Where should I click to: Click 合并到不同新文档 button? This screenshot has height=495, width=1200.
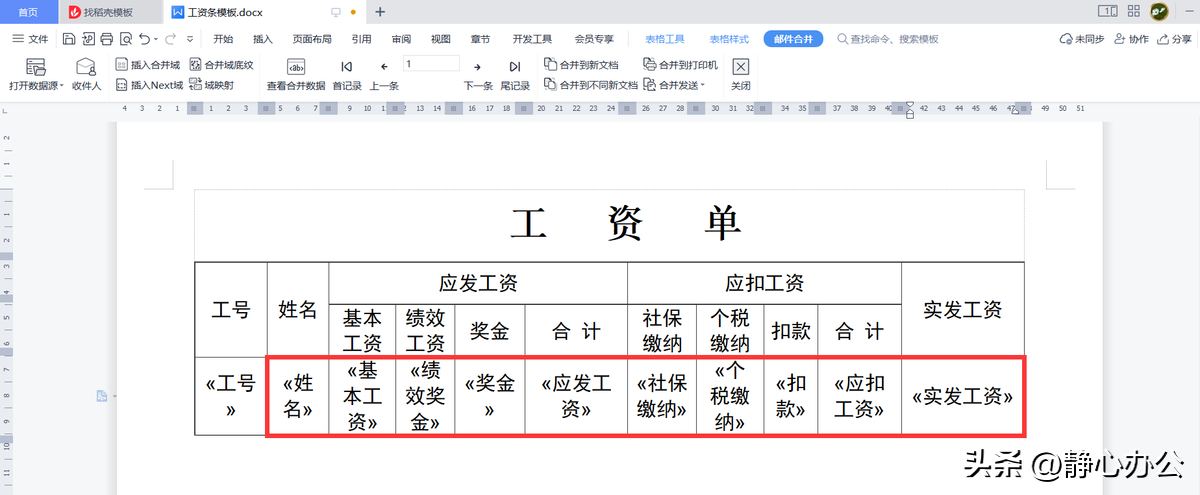point(591,85)
